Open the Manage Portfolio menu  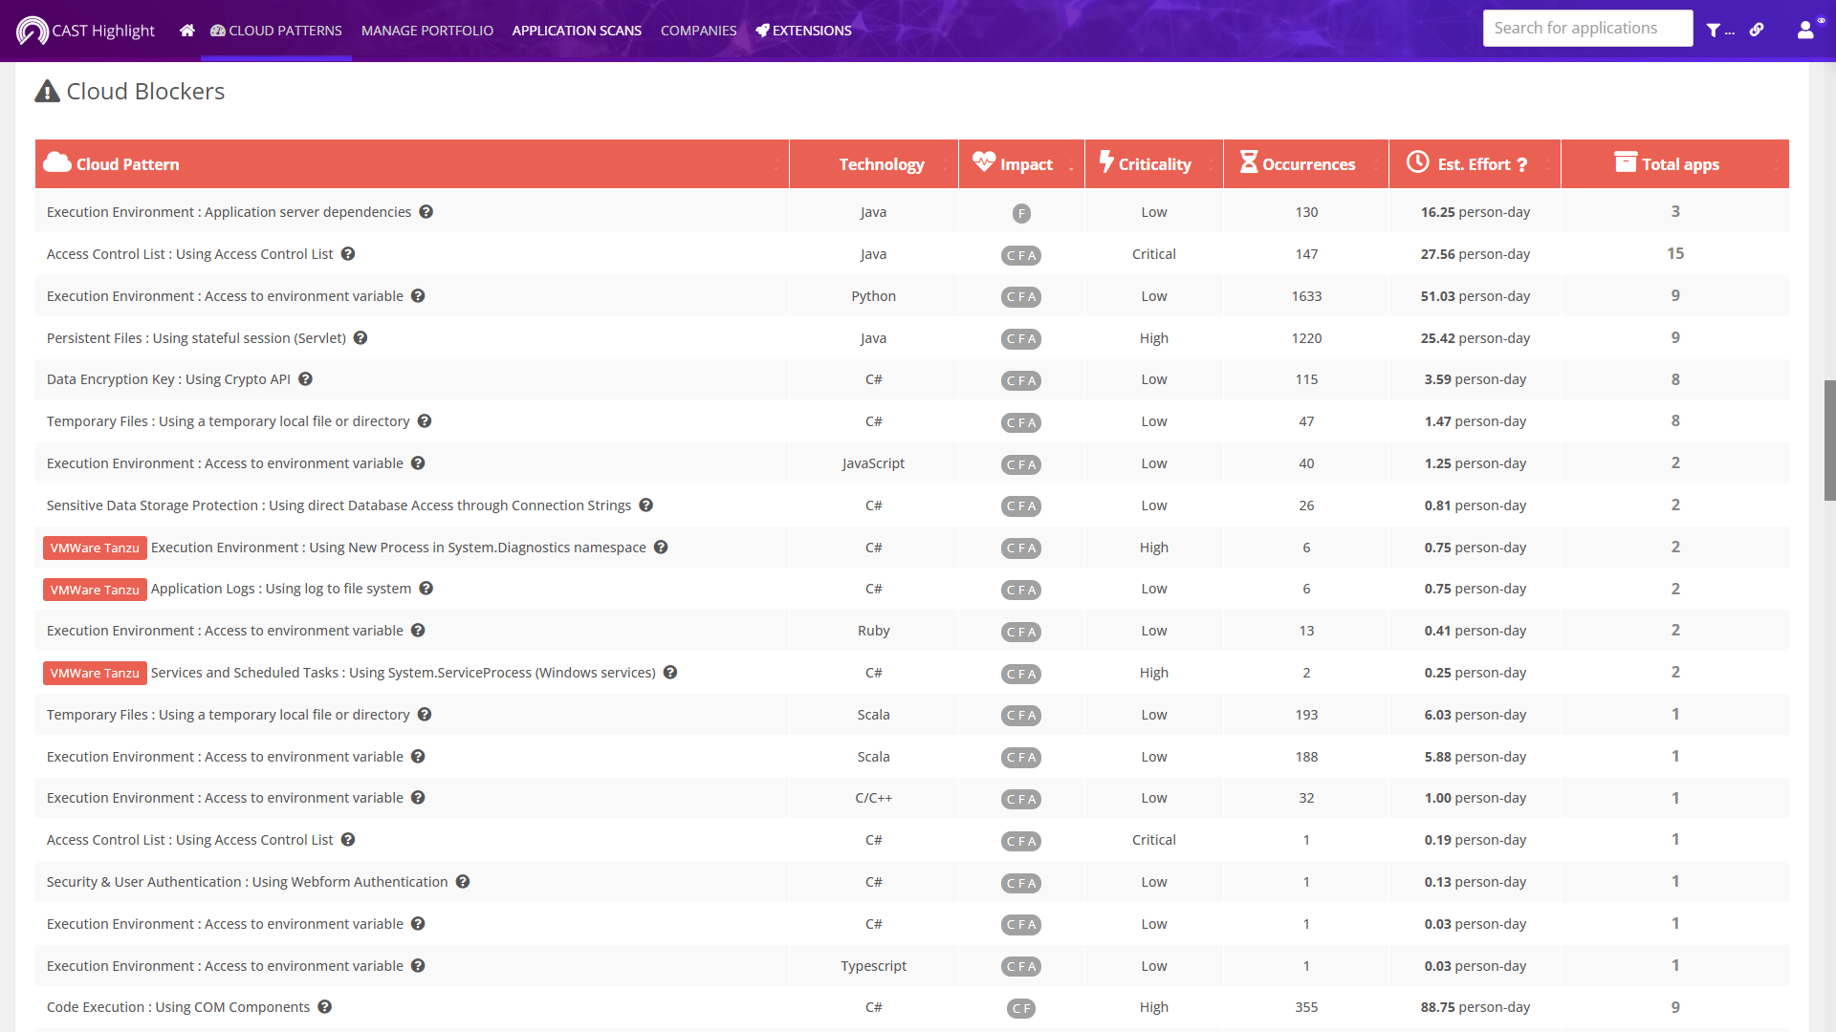427,30
